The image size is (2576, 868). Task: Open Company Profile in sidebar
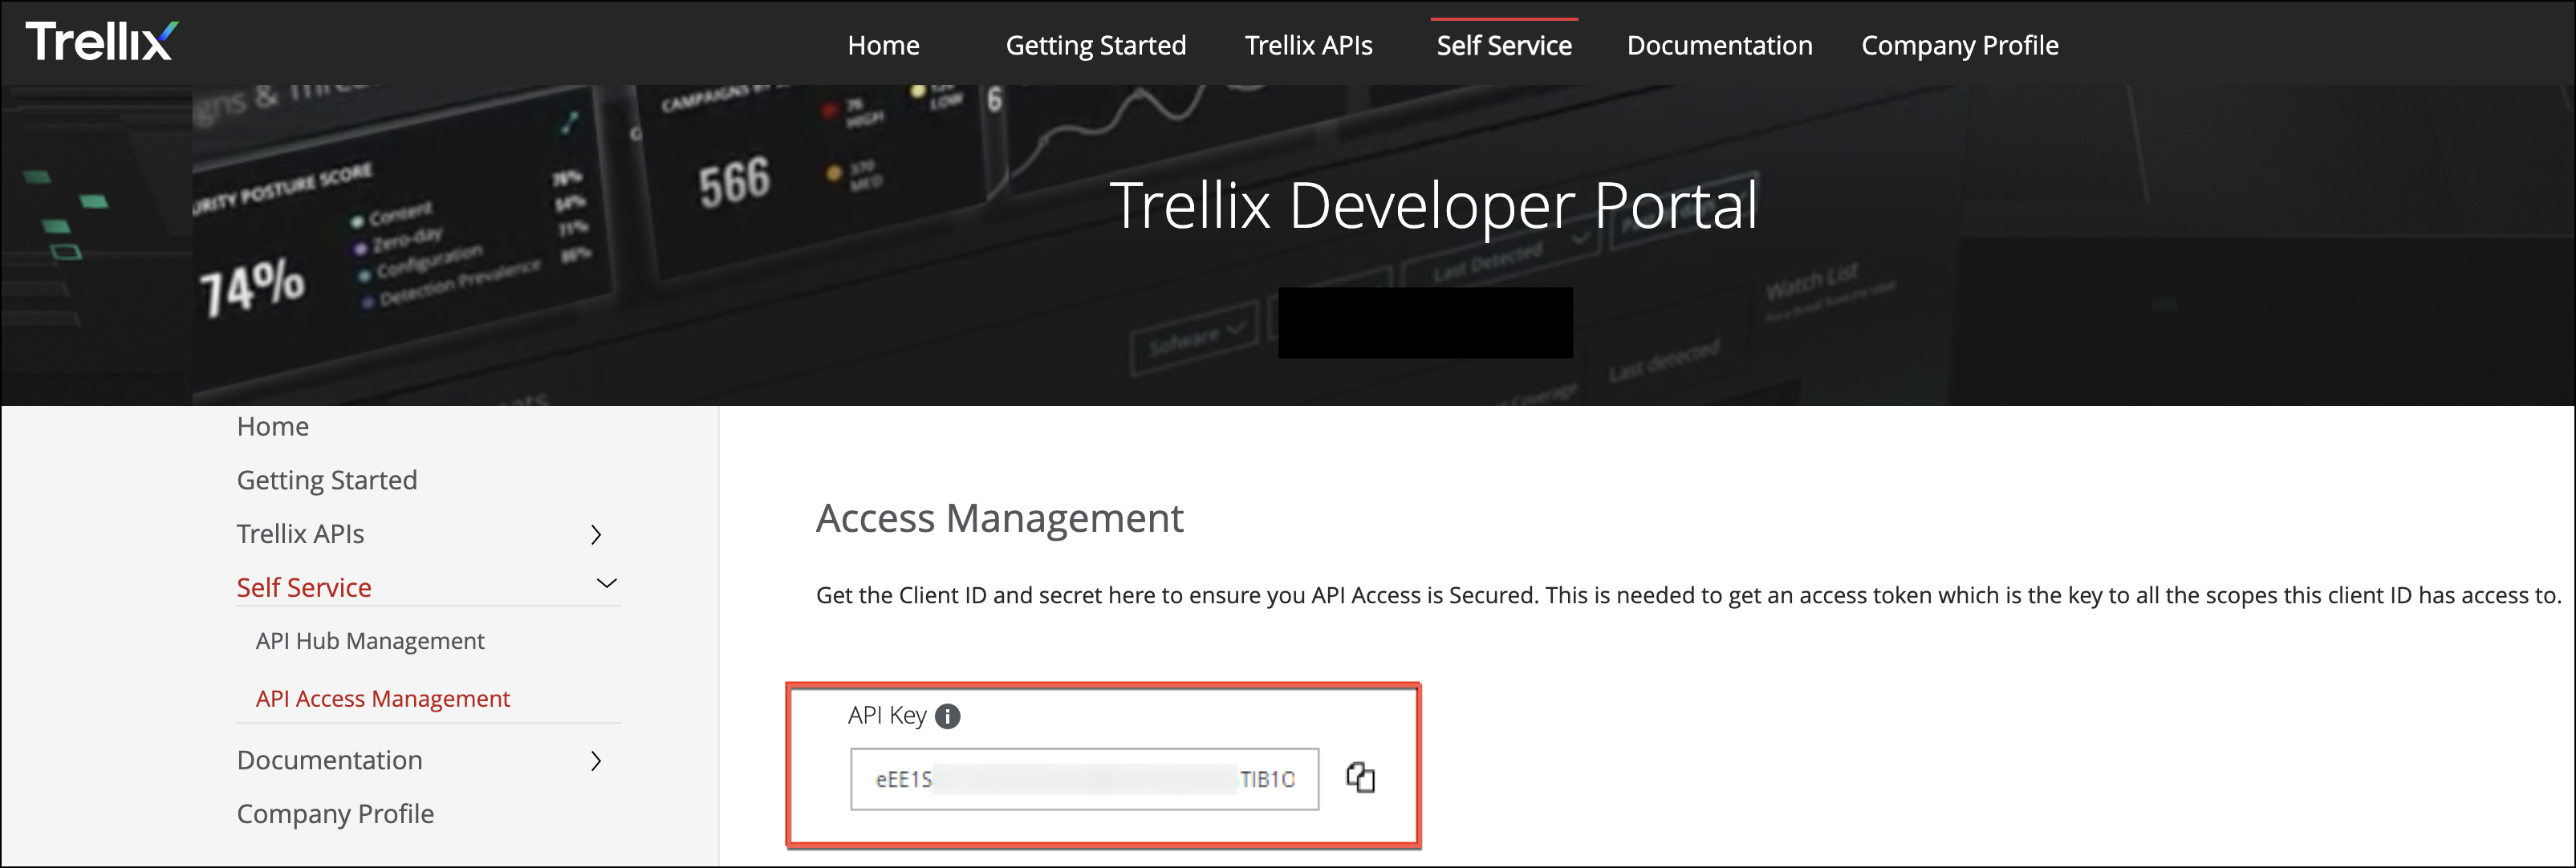click(335, 814)
